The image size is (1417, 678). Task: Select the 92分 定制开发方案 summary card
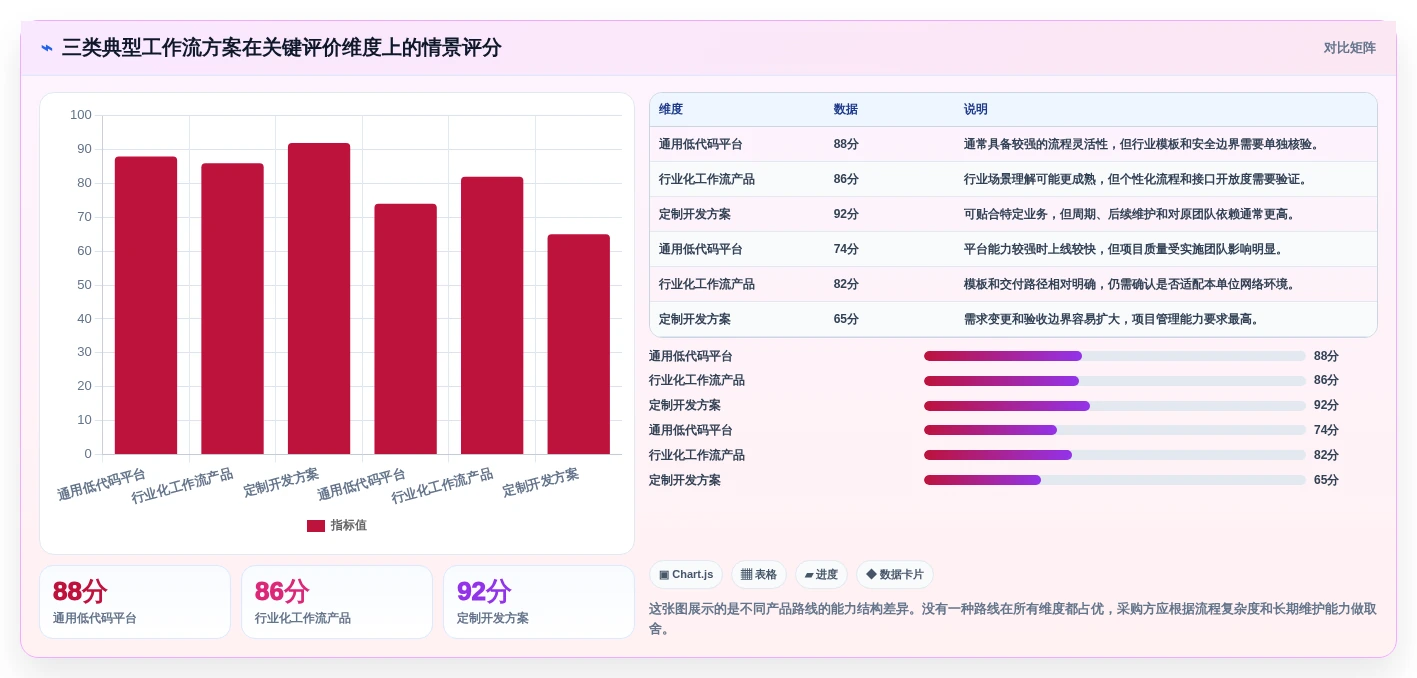point(539,602)
